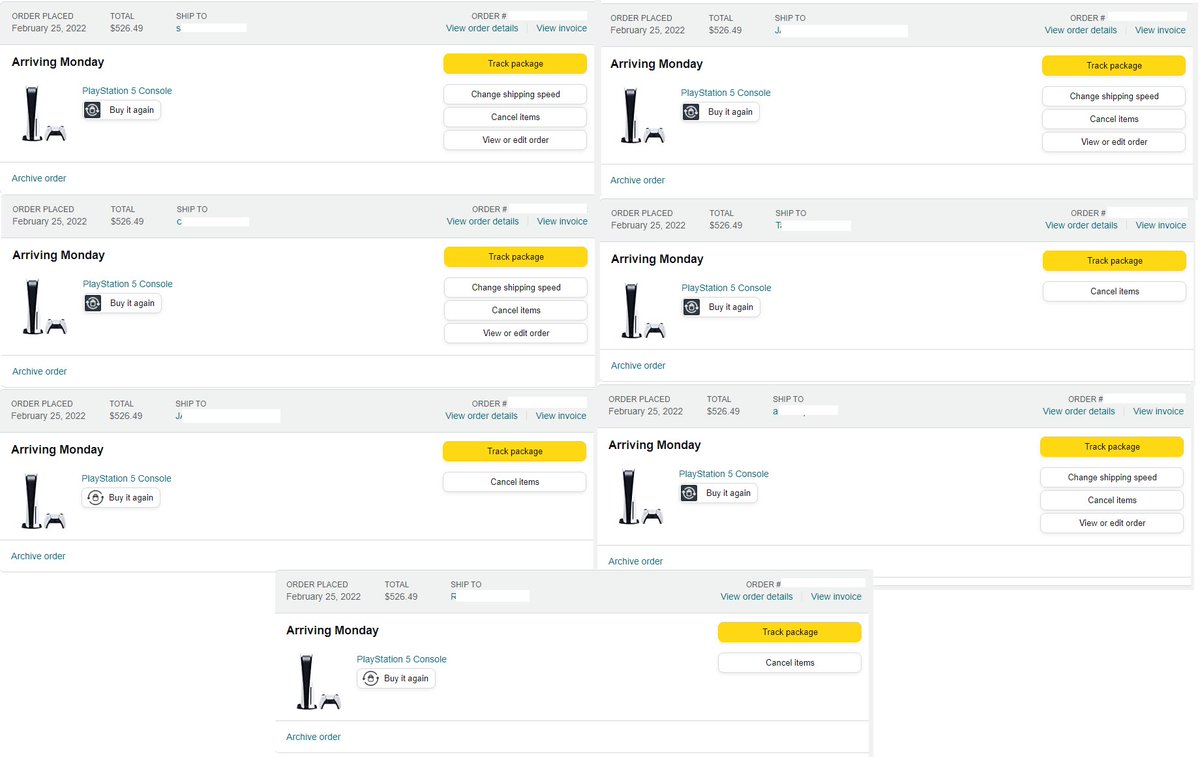Click PS5 product image in 'T' order

pyautogui.click(x=642, y=310)
